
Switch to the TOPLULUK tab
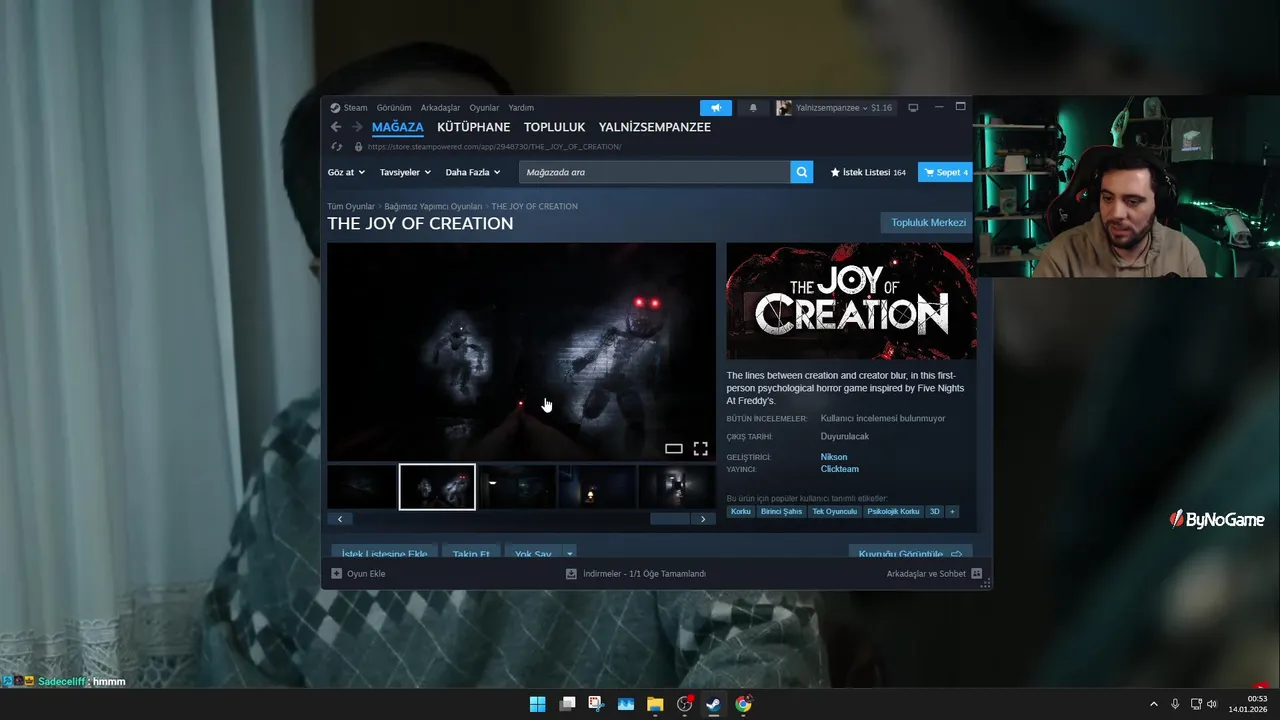(554, 127)
